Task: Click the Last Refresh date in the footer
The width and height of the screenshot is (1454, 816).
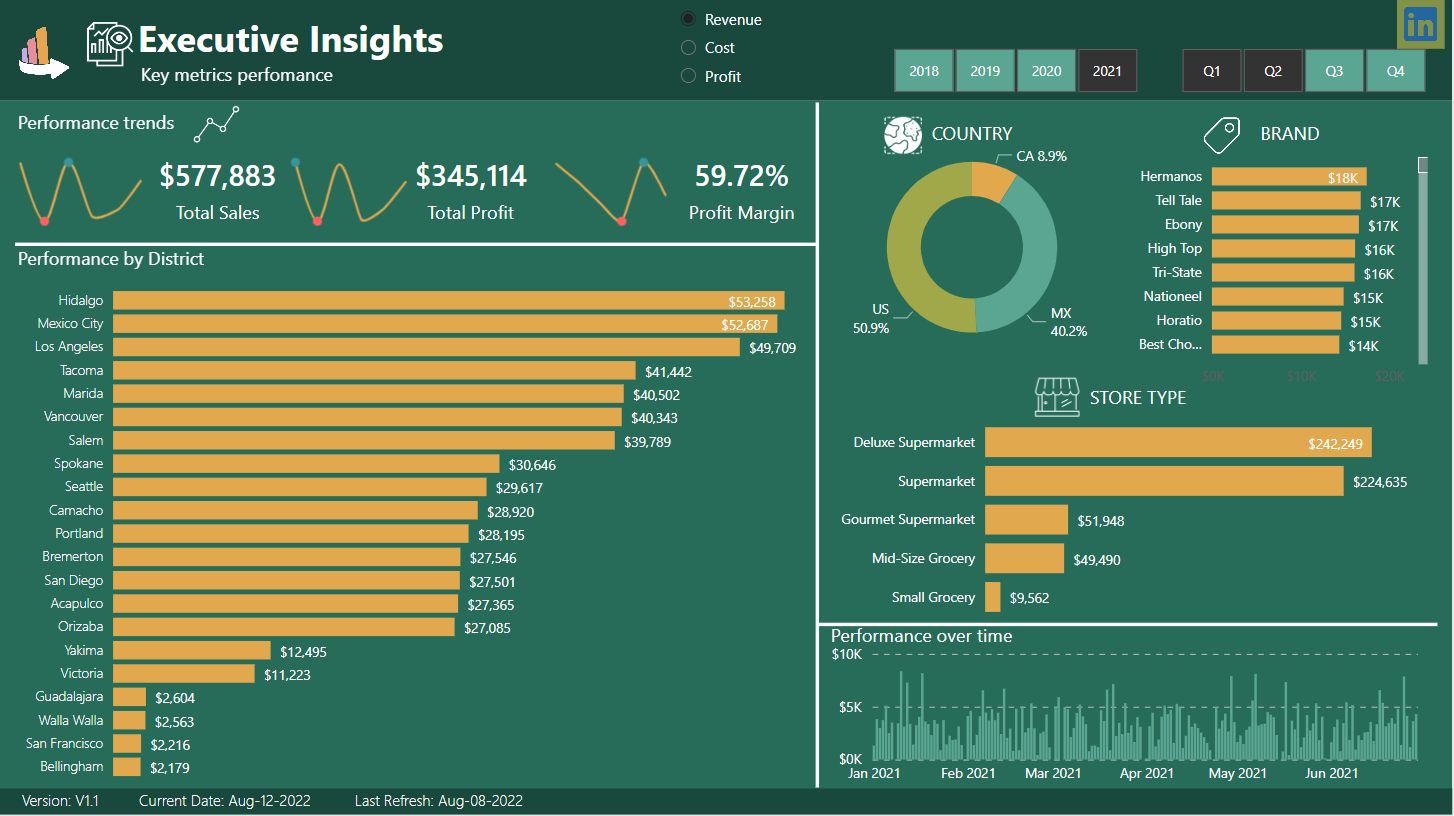Action: tap(439, 801)
